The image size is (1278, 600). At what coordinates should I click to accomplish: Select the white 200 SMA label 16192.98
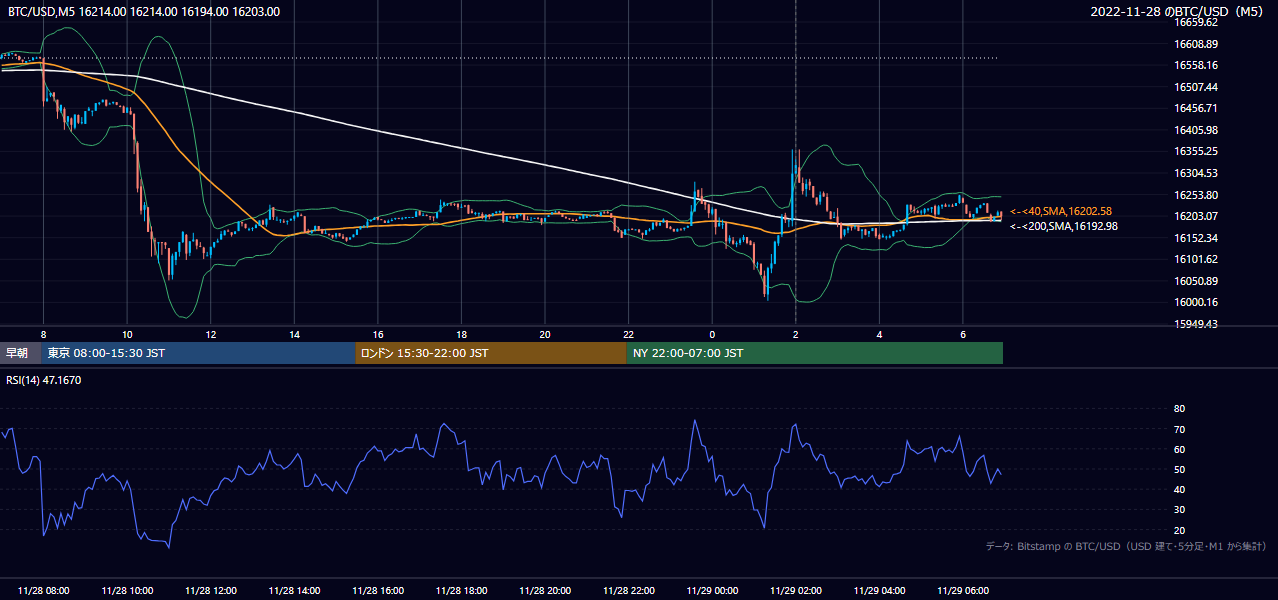(x=1064, y=226)
